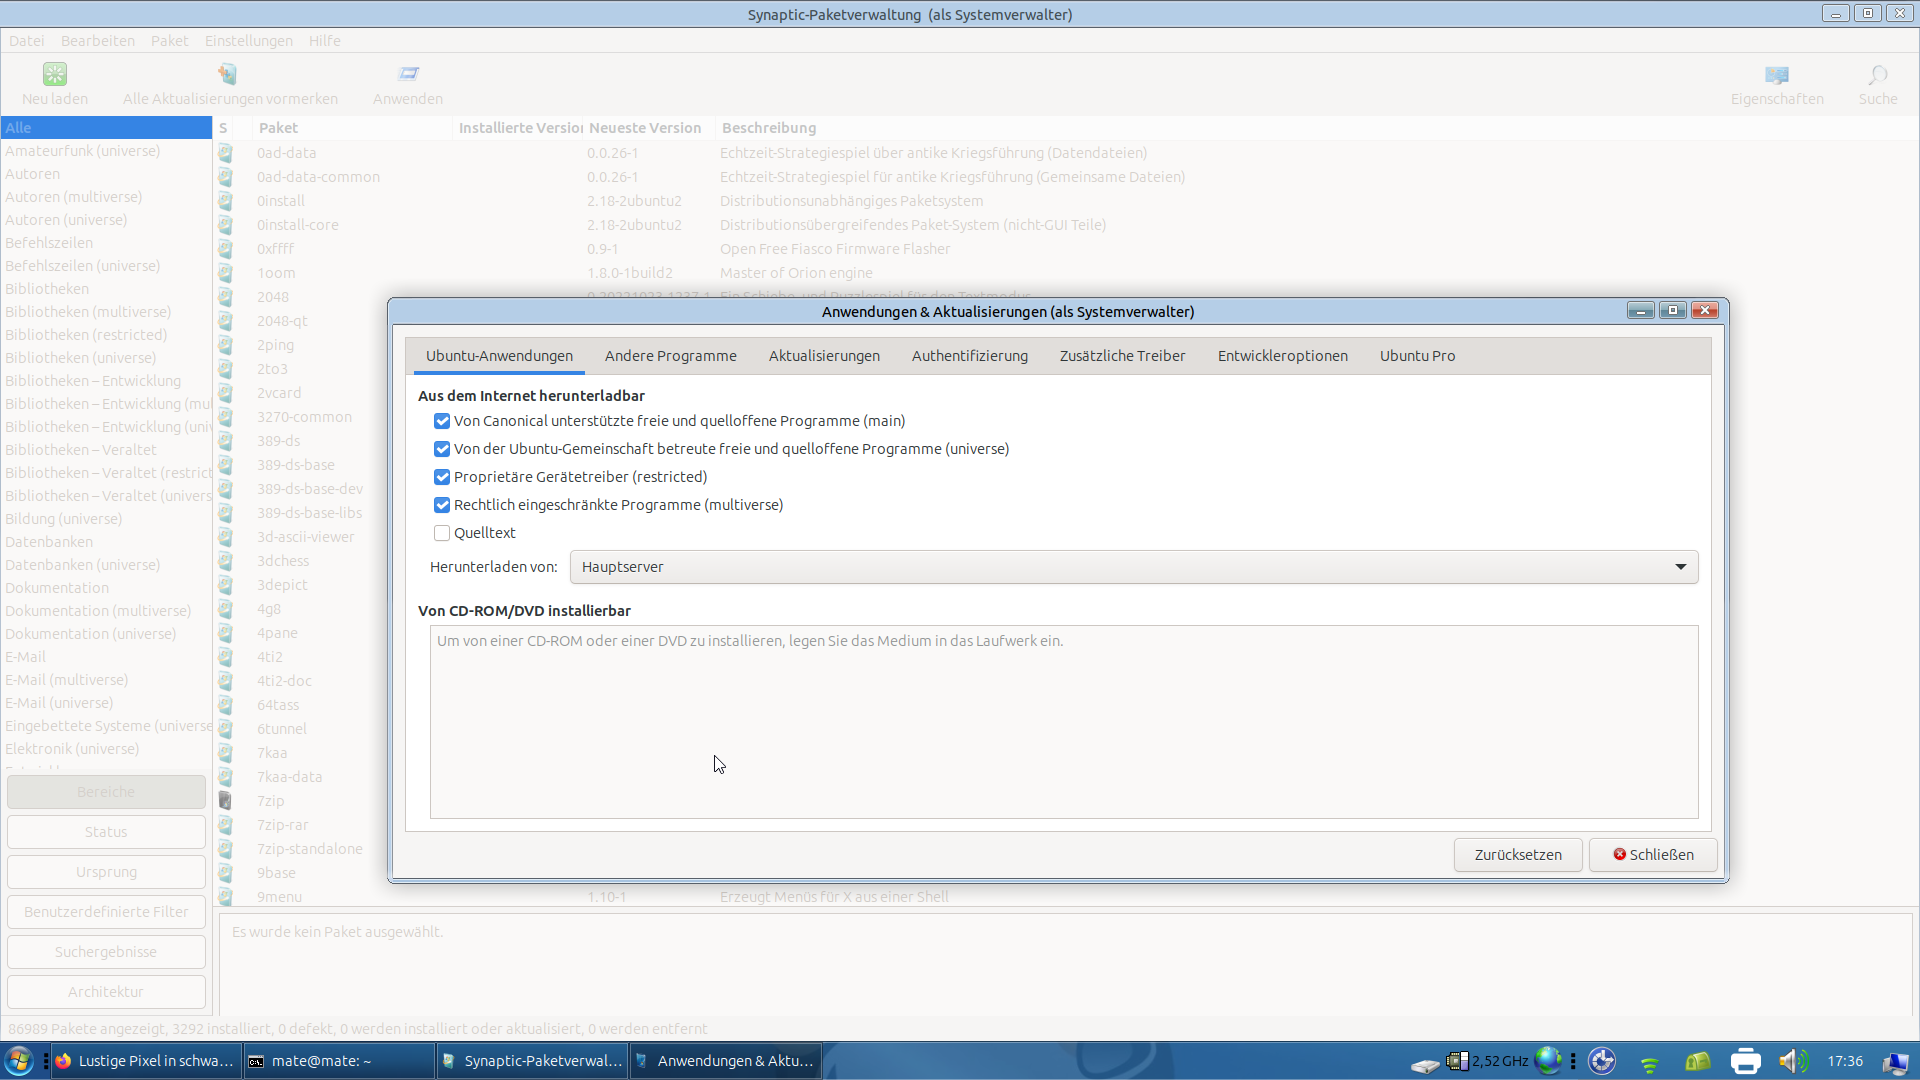
Task: Switch to the Andere Programme tab
Action: coord(670,356)
